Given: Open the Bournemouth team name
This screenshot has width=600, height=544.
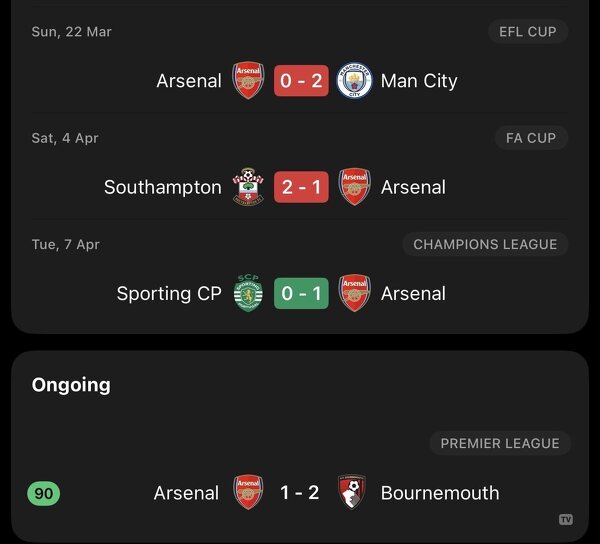Looking at the screenshot, I should (439, 493).
